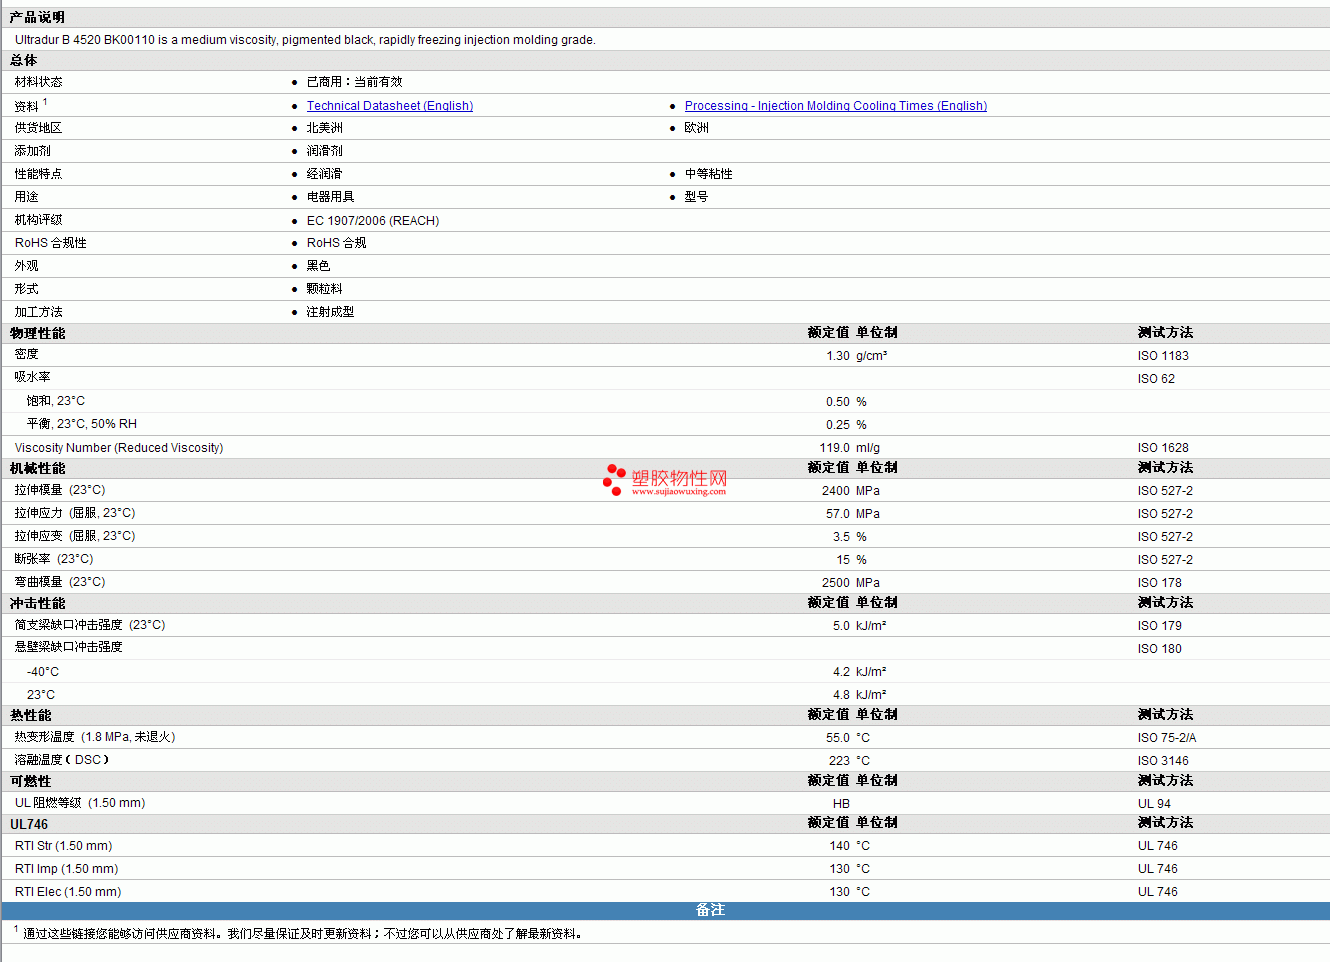Click the "ISO 1628" test method
1330x962 pixels.
(x=1163, y=448)
